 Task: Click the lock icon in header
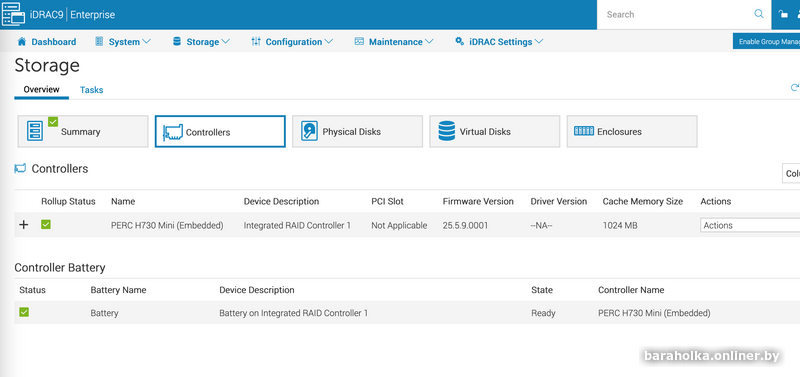click(783, 14)
